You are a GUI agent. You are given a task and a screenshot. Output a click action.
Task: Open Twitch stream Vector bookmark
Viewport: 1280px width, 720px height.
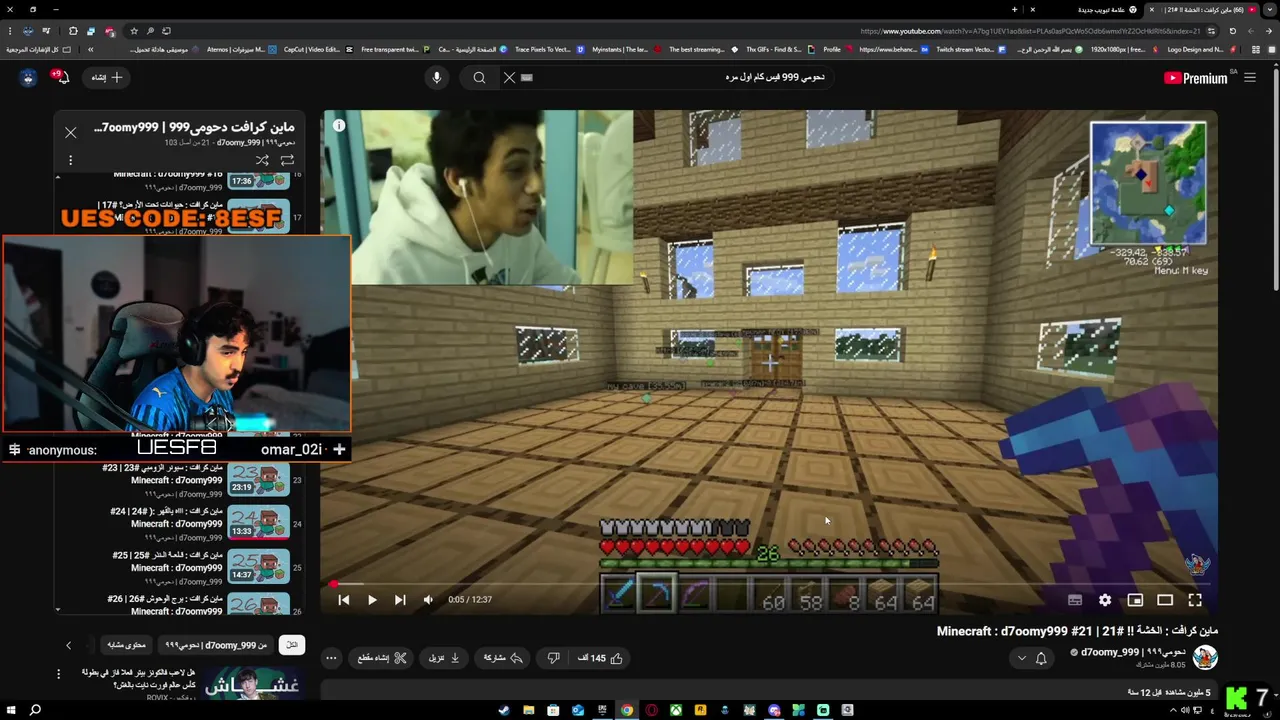pyautogui.click(x=970, y=49)
